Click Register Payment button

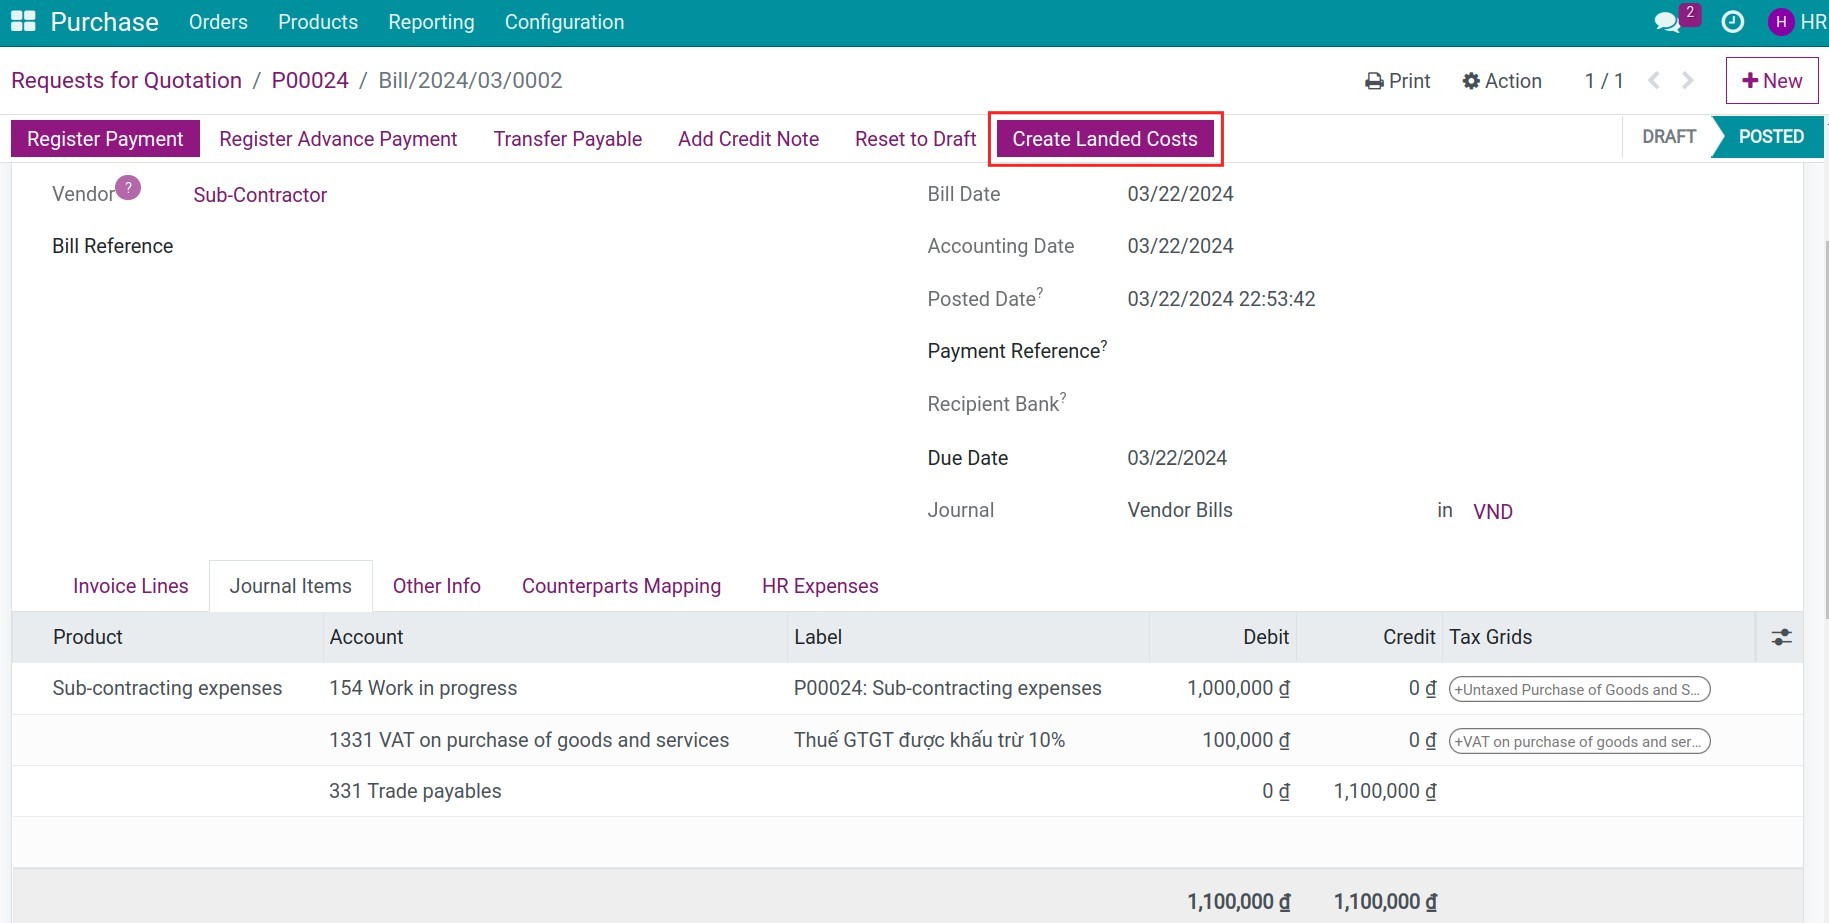(105, 139)
